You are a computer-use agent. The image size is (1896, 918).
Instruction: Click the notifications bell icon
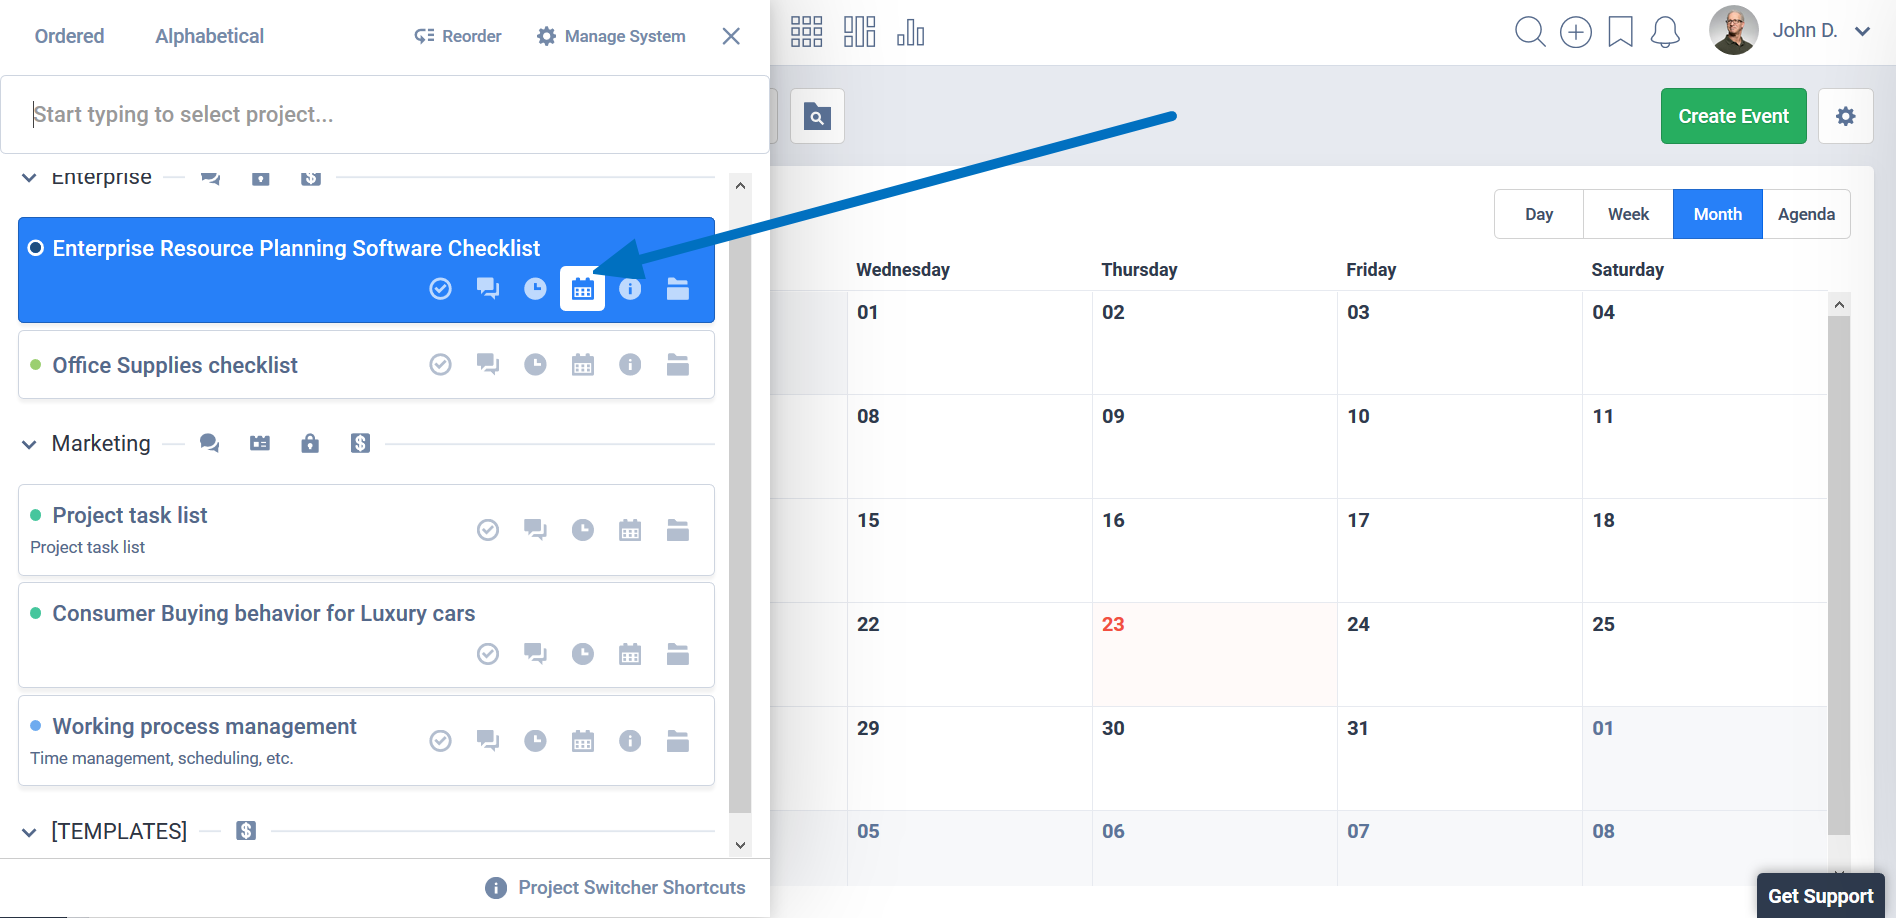point(1665,32)
